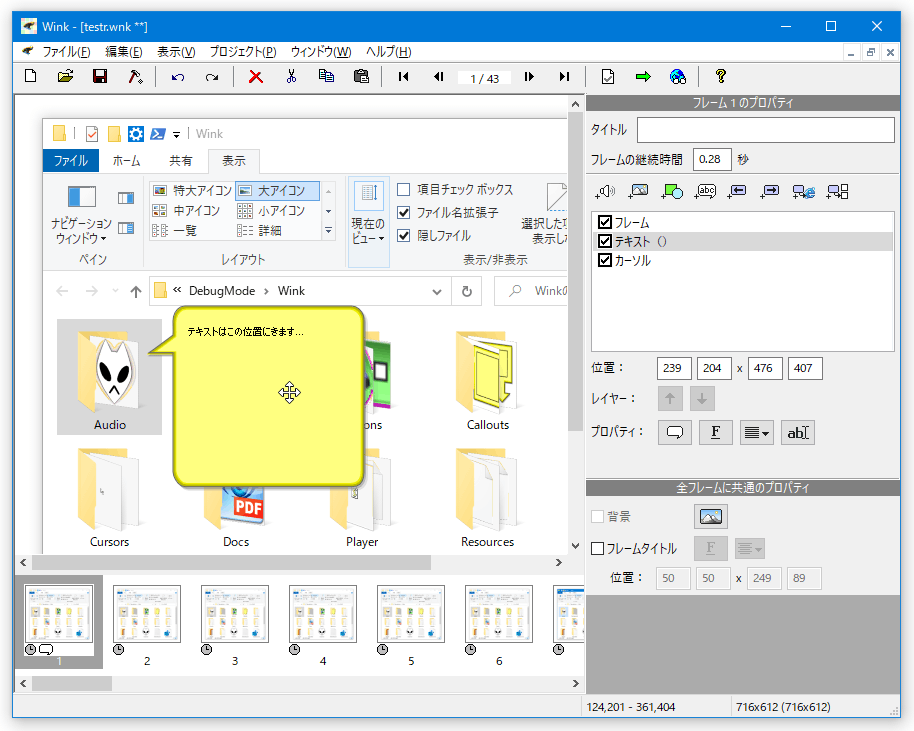Screen dimensions: 914x731
Task: Undo the last action
Action: point(178,76)
